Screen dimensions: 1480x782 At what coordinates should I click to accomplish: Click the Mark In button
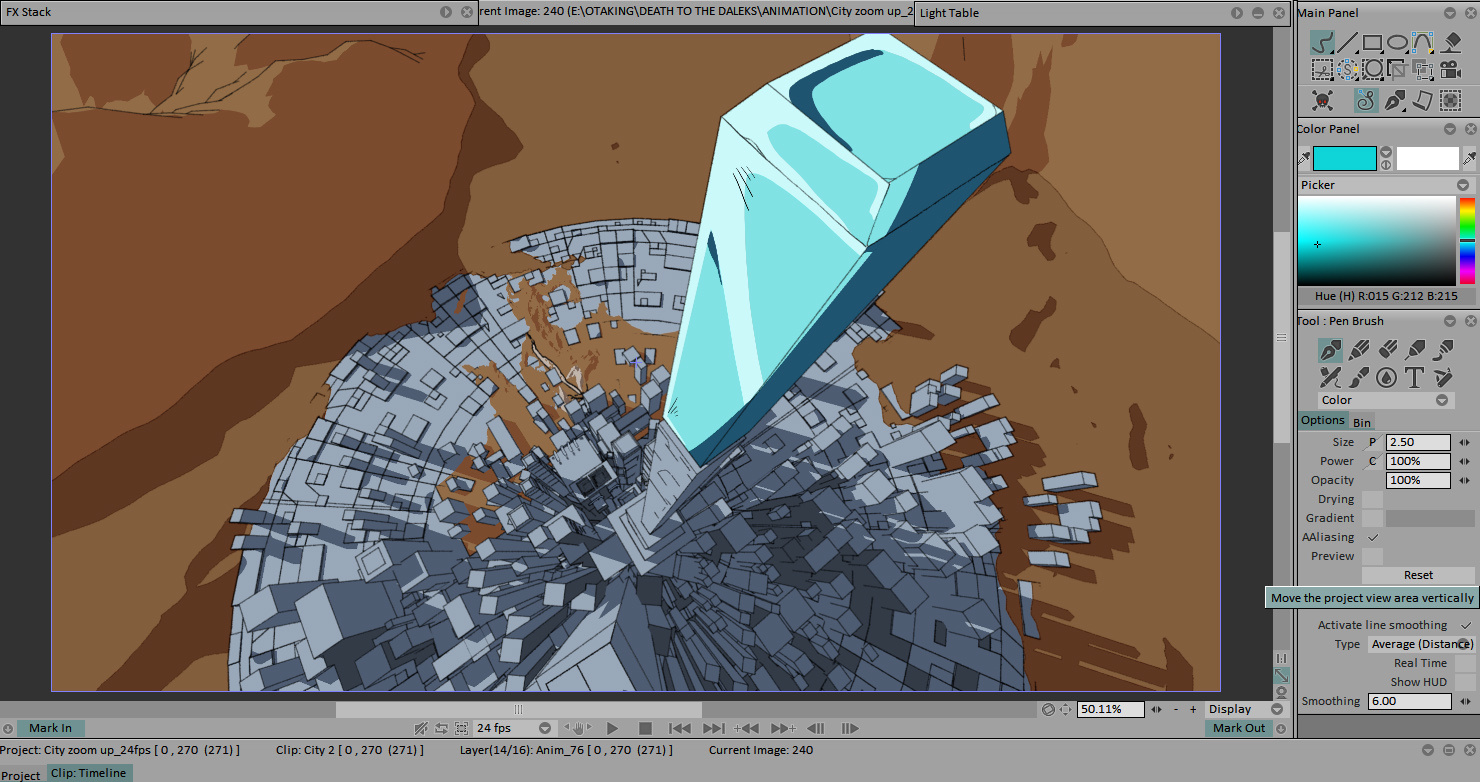[50, 728]
